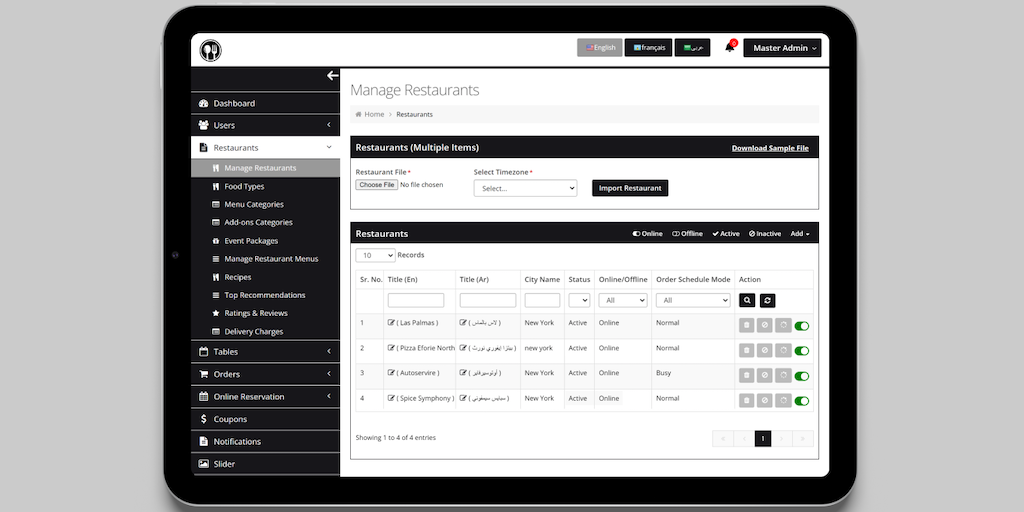Open the Order Schedule Mode filter dropdown
1024x512 pixels.
pos(693,300)
